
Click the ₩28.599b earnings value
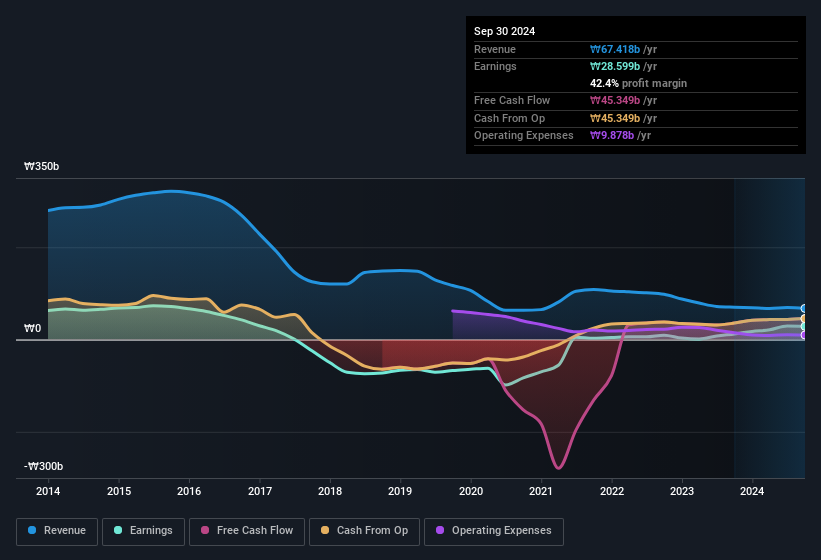pos(615,66)
